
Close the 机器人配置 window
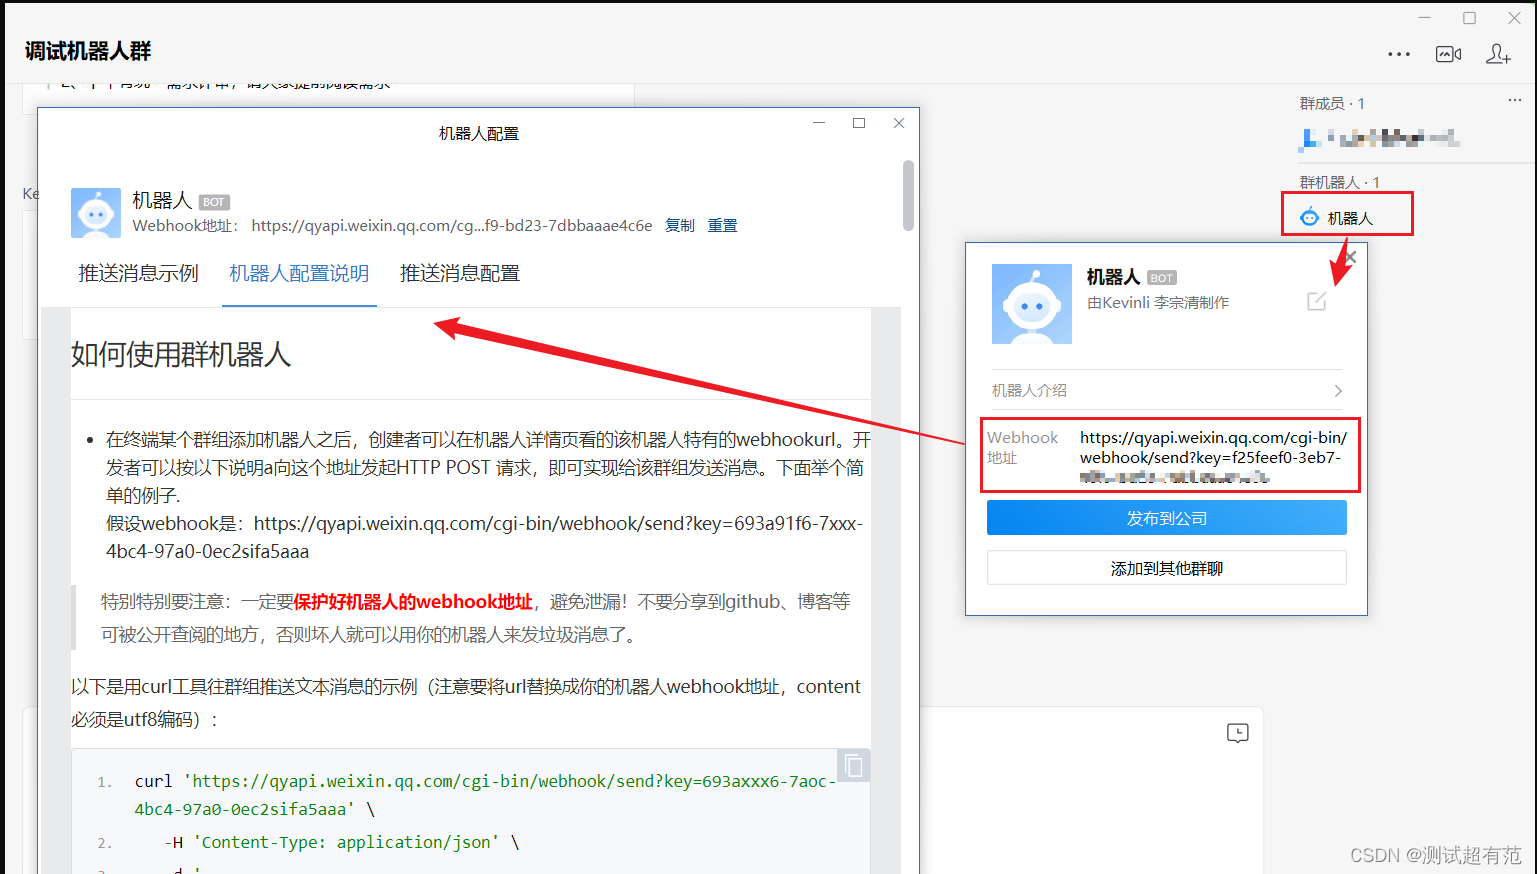(x=899, y=122)
